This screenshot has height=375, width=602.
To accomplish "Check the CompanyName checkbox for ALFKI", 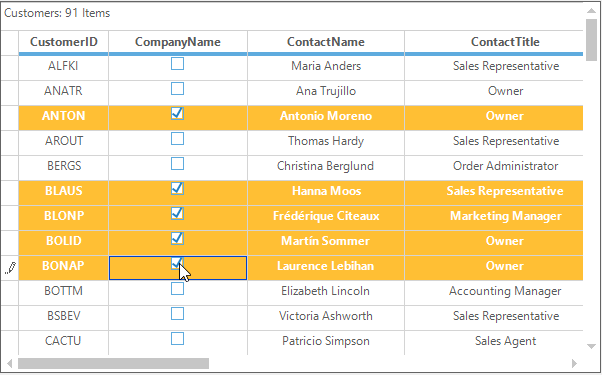I will [177, 64].
